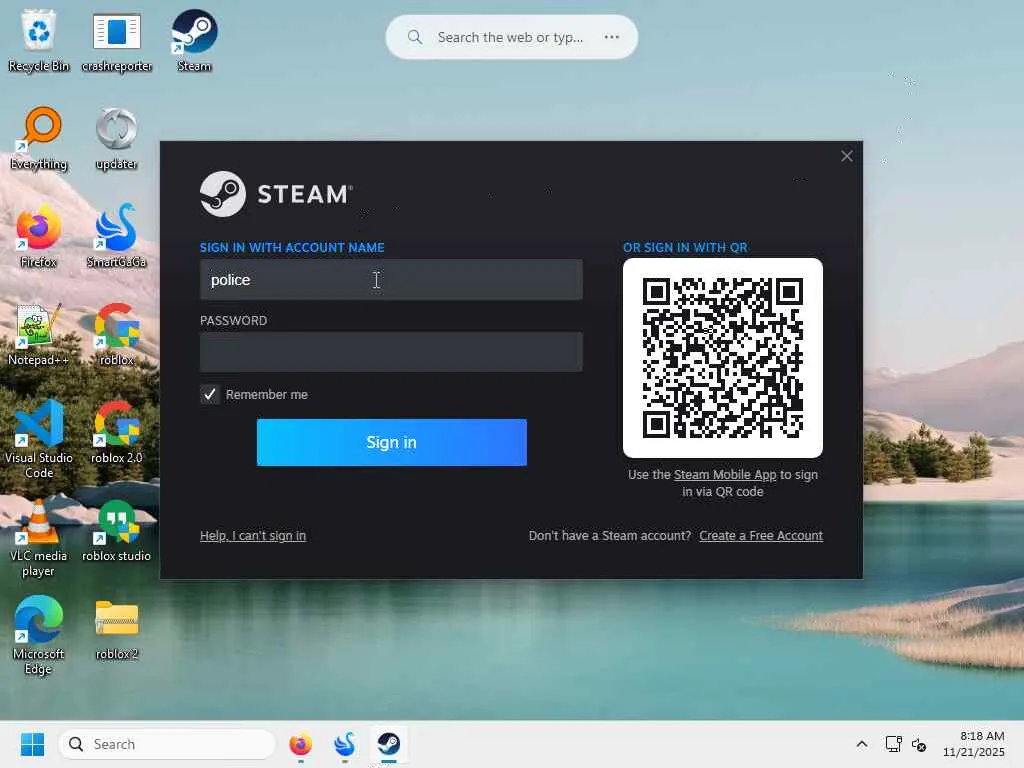Viewport: 1024px width, 768px height.
Task: Select the Microsoft Edge desktop icon
Action: [39, 635]
